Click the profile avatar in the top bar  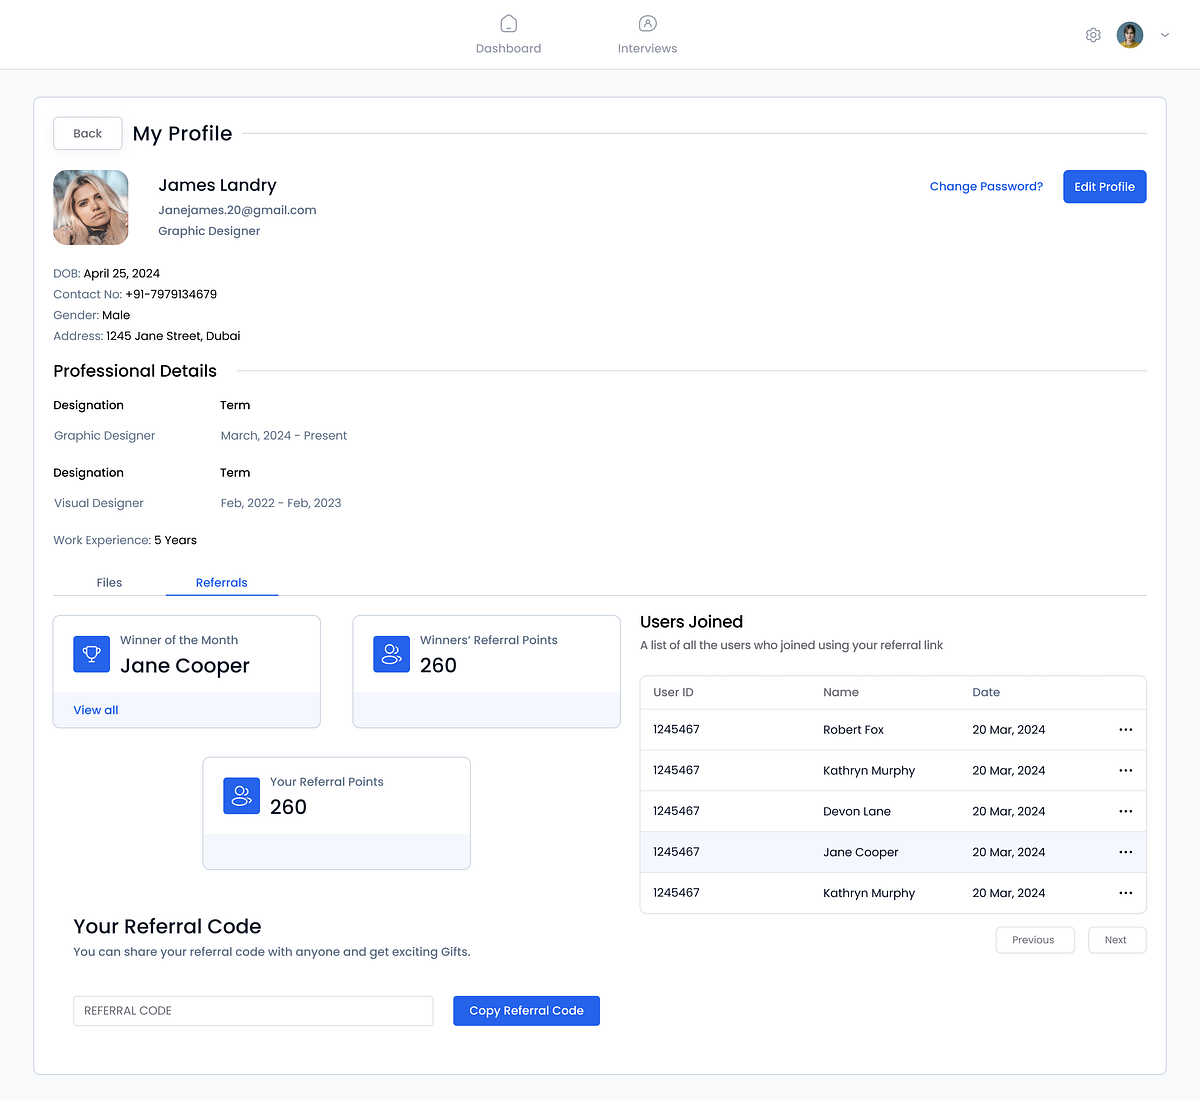(x=1129, y=34)
